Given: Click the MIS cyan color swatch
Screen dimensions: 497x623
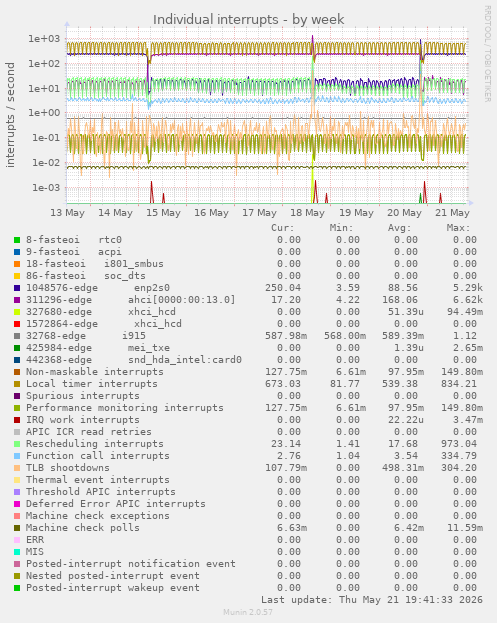Looking at the screenshot, I should [17, 552].
